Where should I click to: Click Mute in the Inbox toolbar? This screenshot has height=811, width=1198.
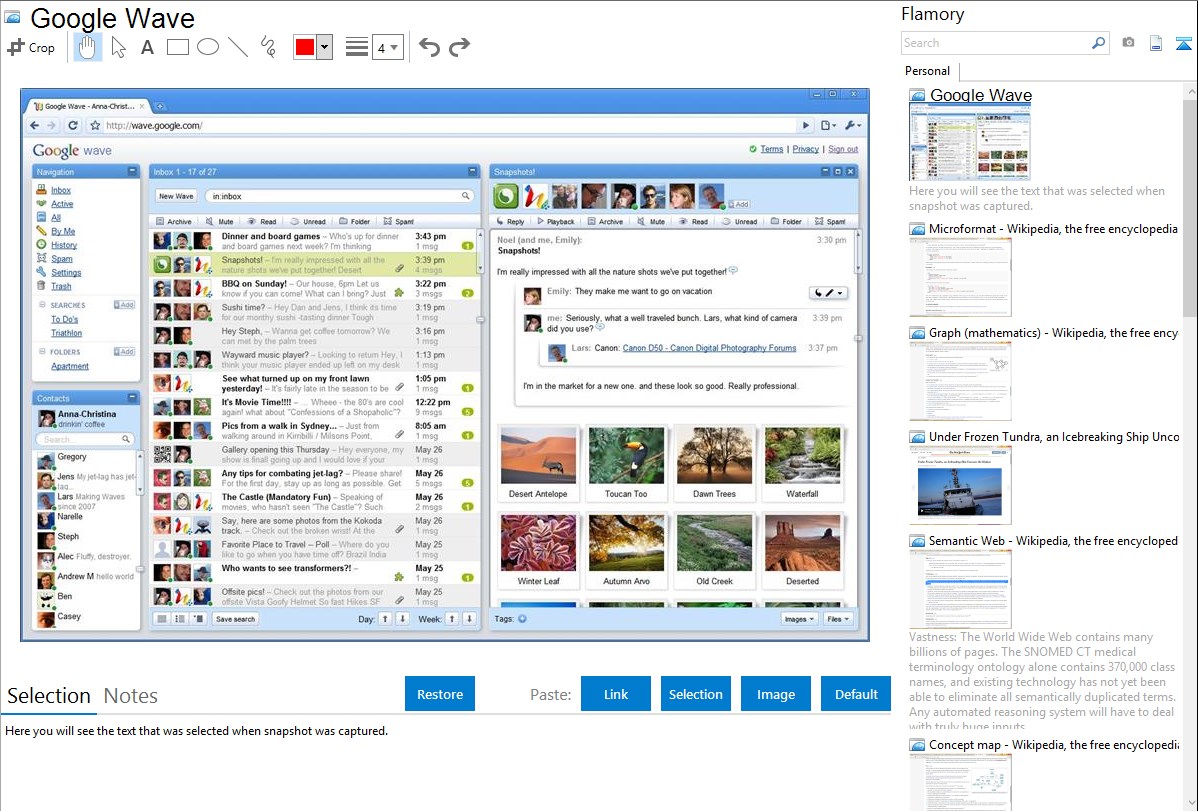pyautogui.click(x=220, y=222)
